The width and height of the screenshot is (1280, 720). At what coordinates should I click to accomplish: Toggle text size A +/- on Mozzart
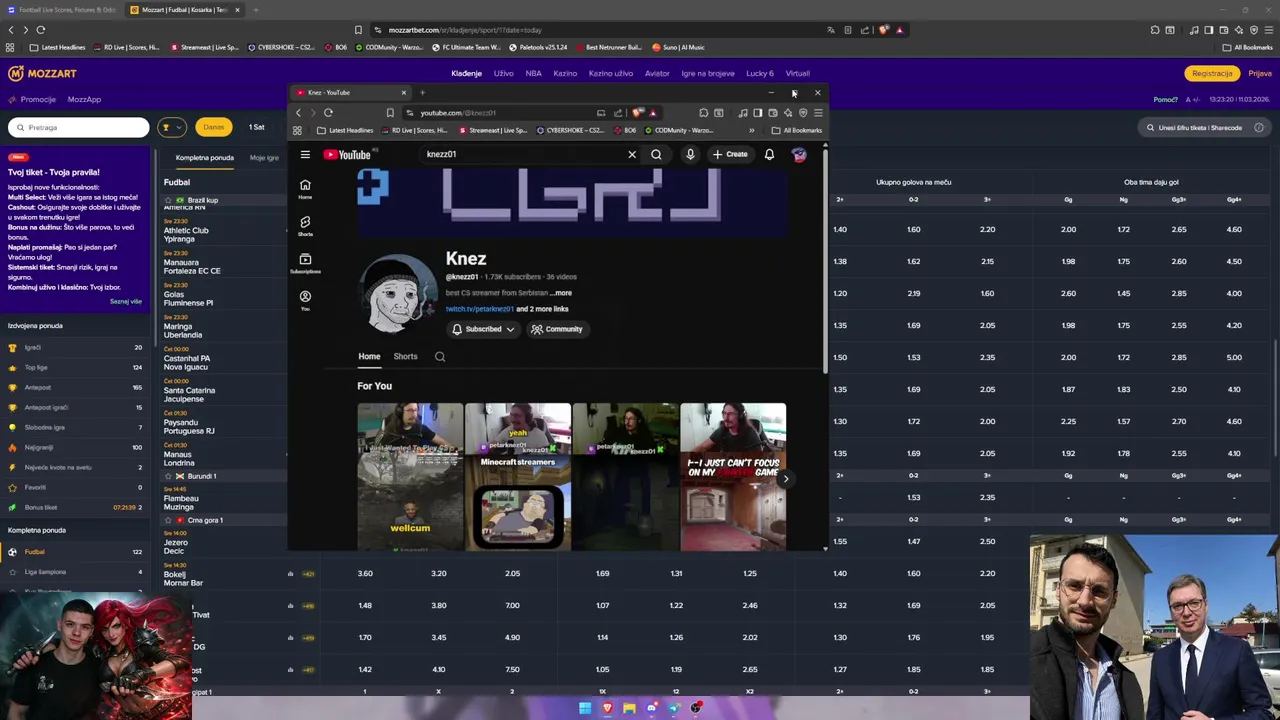[x=1192, y=99]
